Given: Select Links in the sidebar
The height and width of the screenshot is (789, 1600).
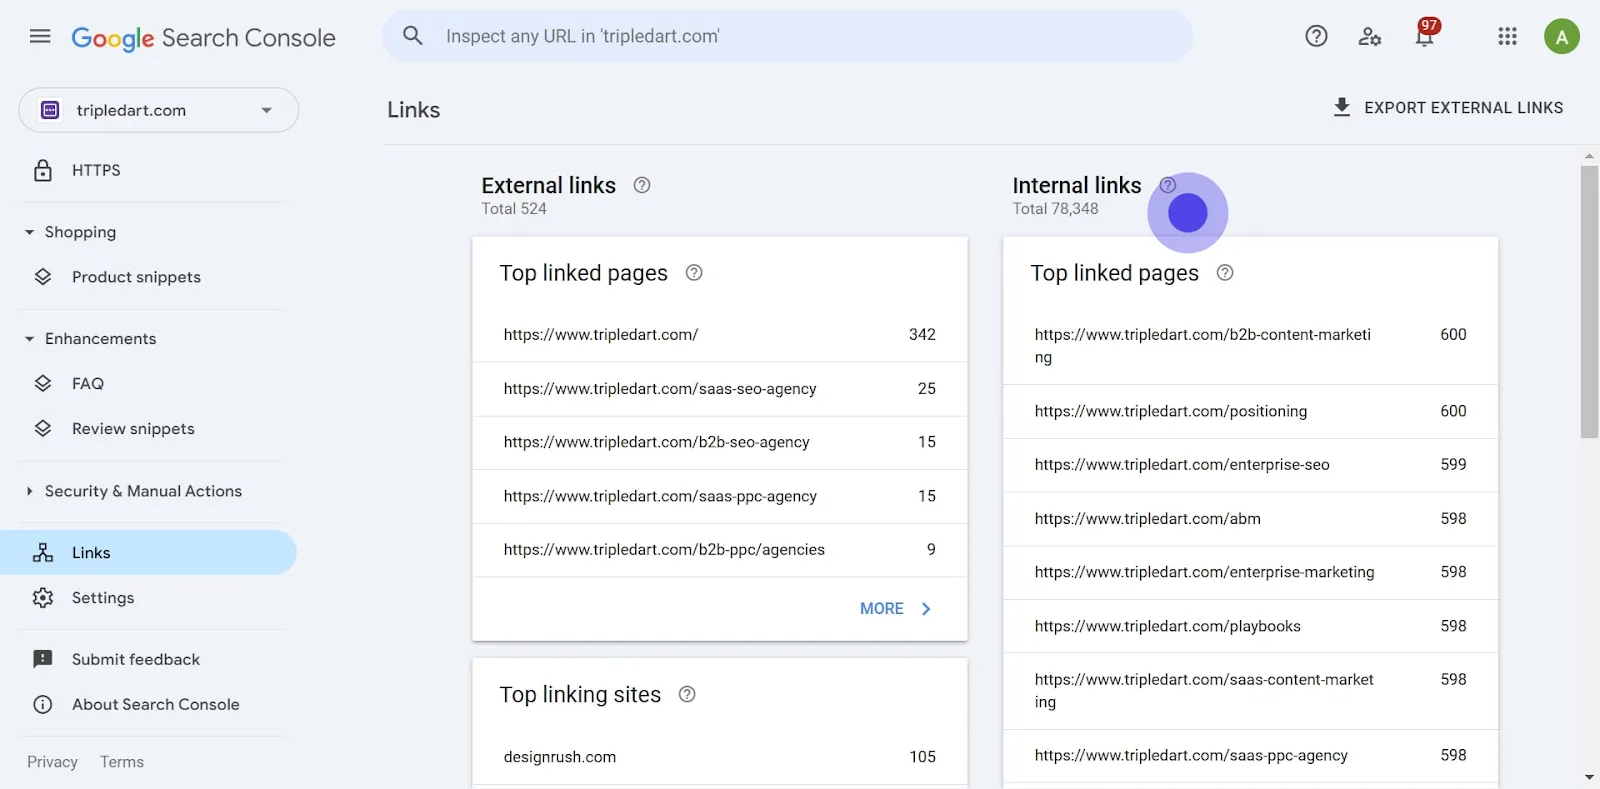Looking at the screenshot, I should click(148, 552).
